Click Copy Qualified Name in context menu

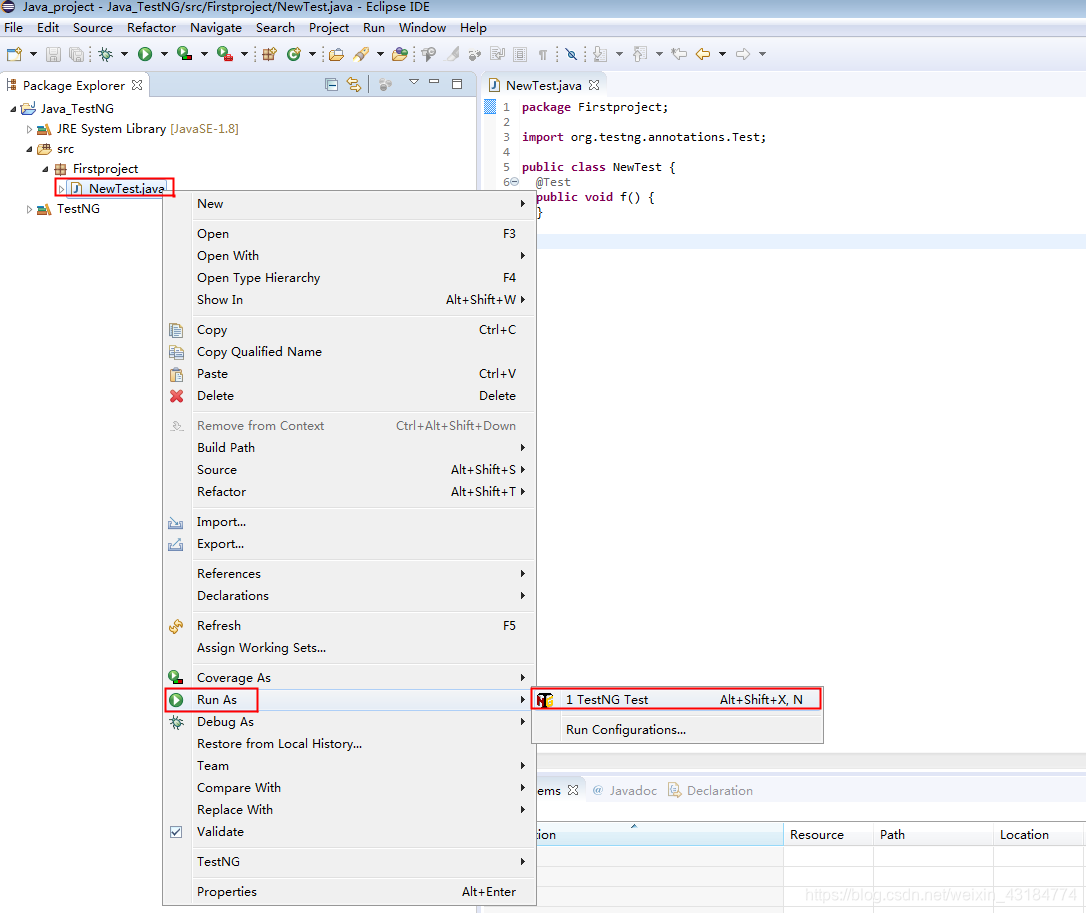coord(350,352)
